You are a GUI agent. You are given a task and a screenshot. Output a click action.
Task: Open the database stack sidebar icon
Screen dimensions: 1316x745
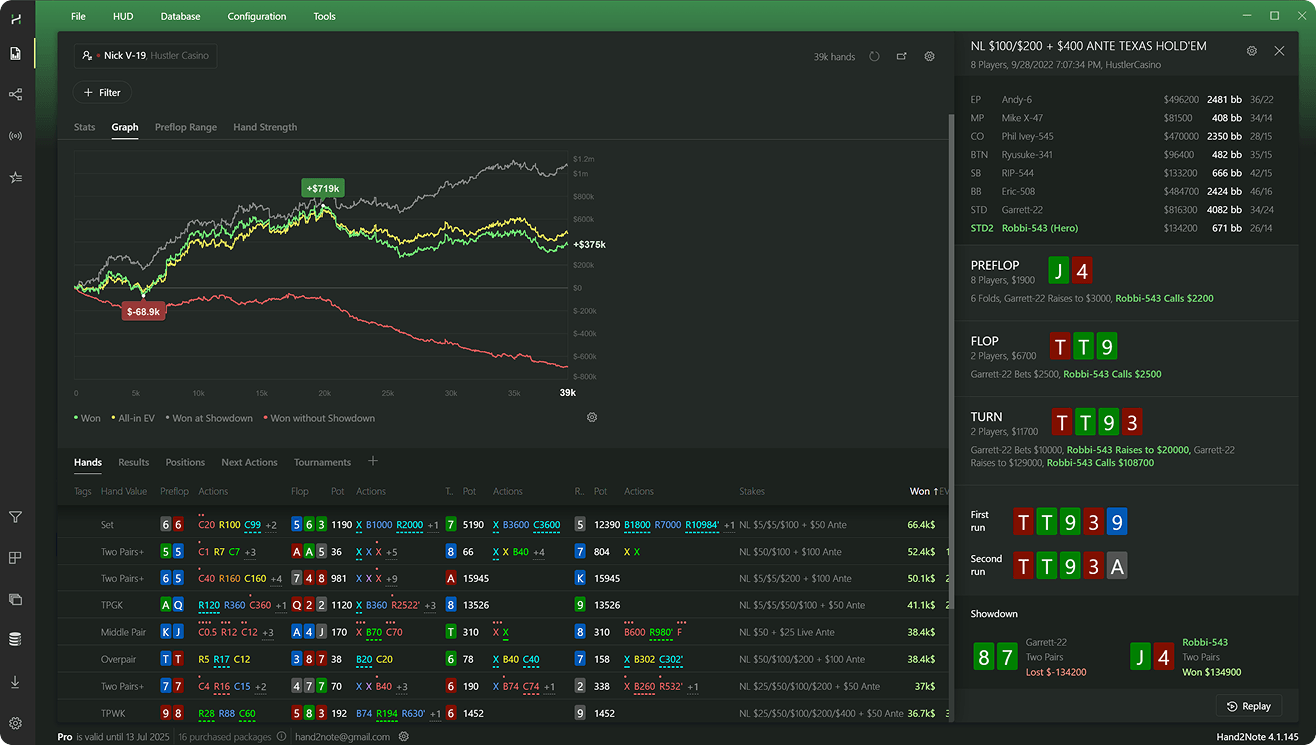coord(15,639)
